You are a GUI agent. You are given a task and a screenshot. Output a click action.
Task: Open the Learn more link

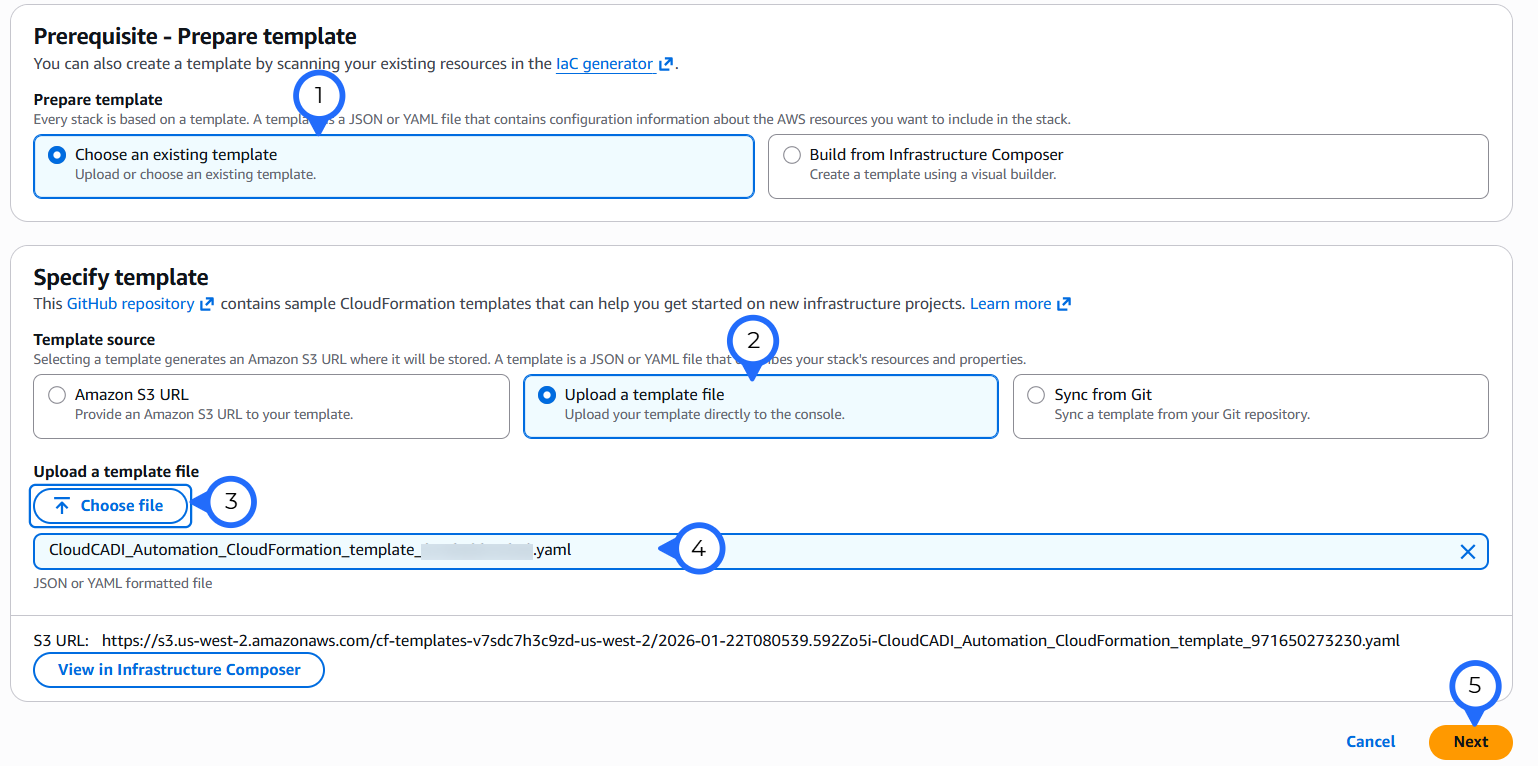point(1010,304)
